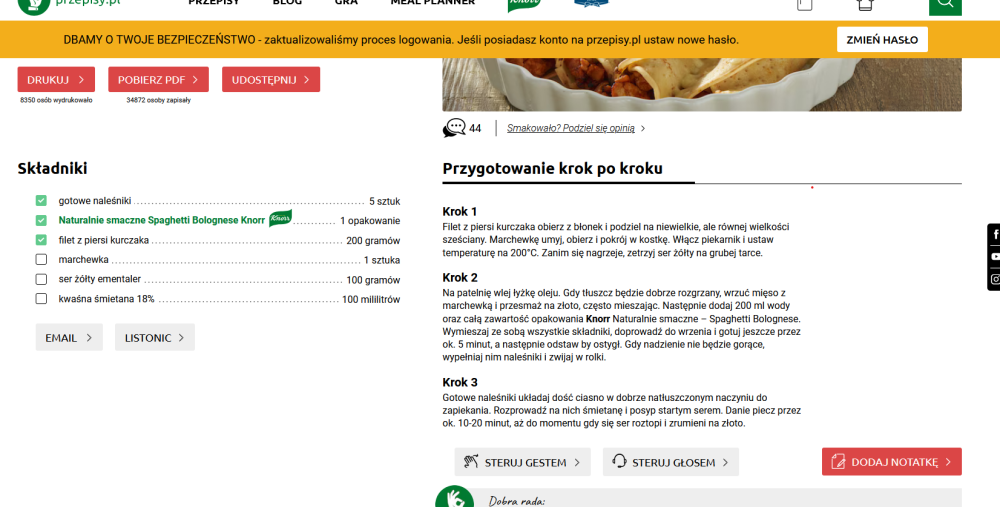Click the '200 gramów' quantity
The image size is (1000, 507).
point(373,241)
